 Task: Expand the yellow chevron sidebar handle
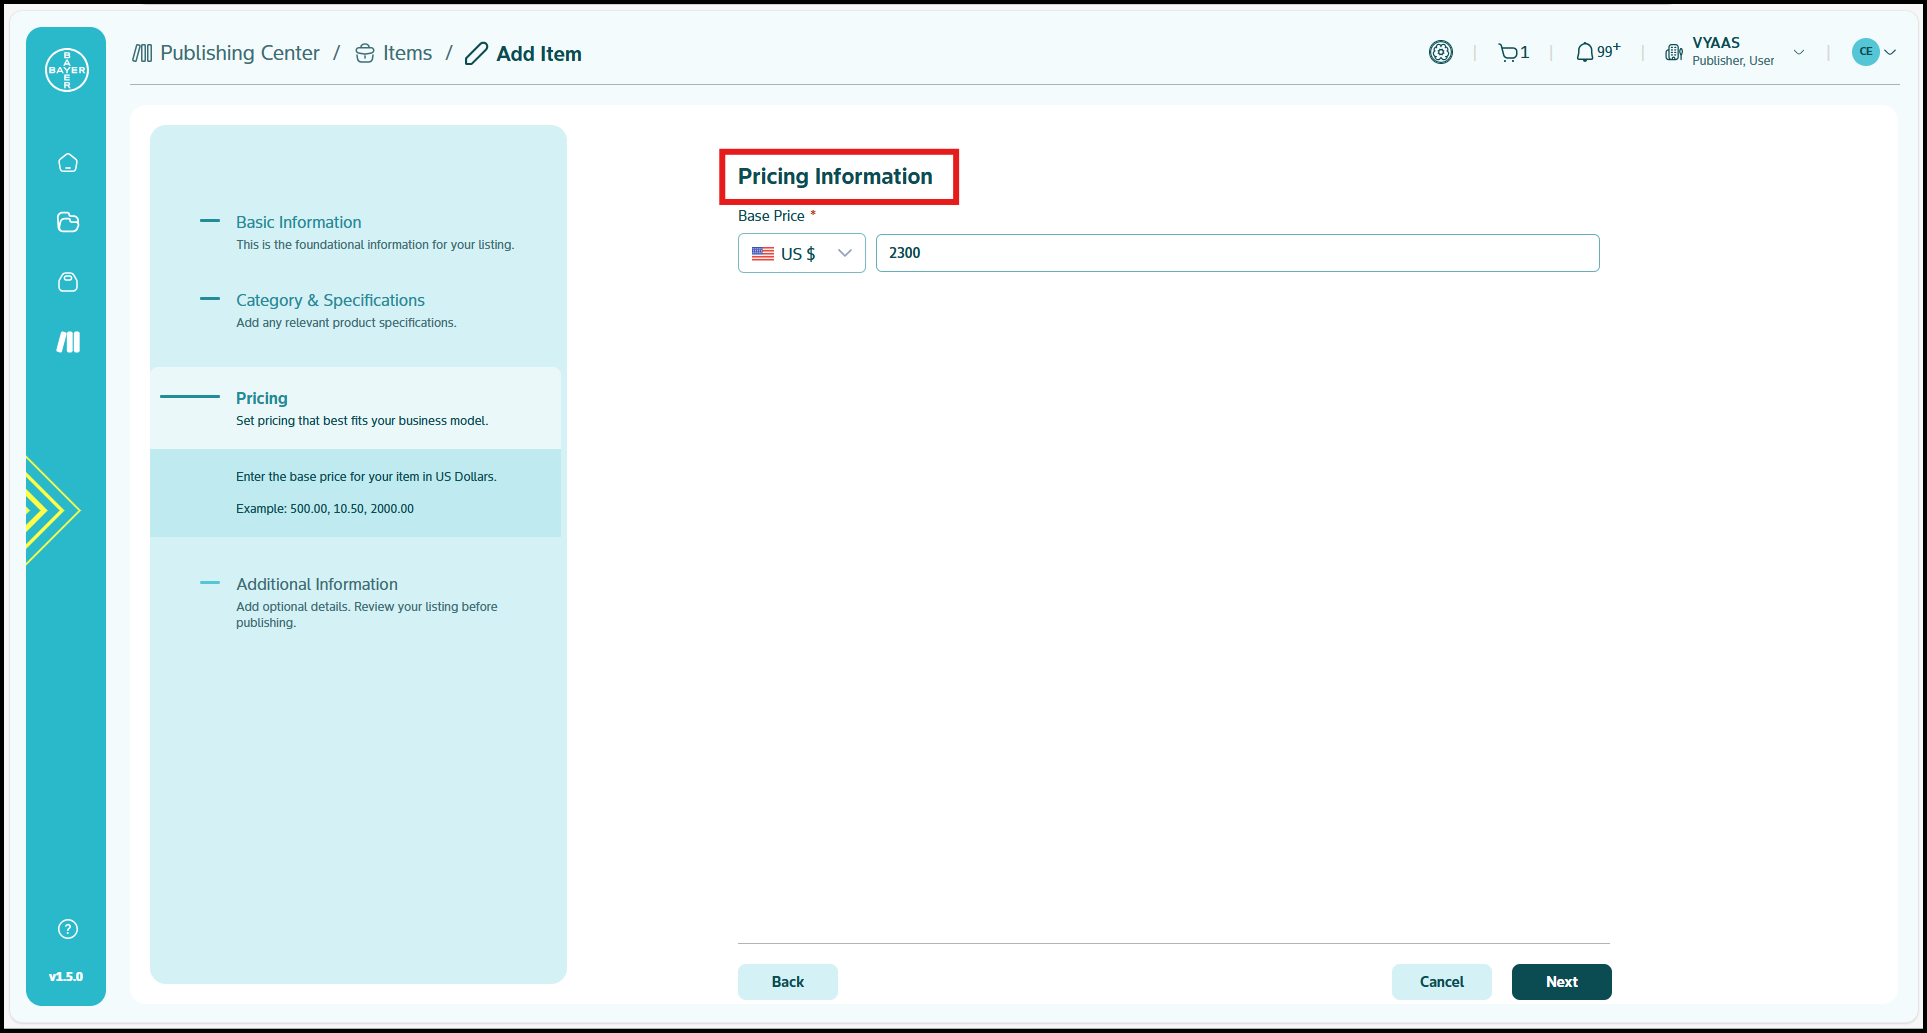click(x=48, y=510)
